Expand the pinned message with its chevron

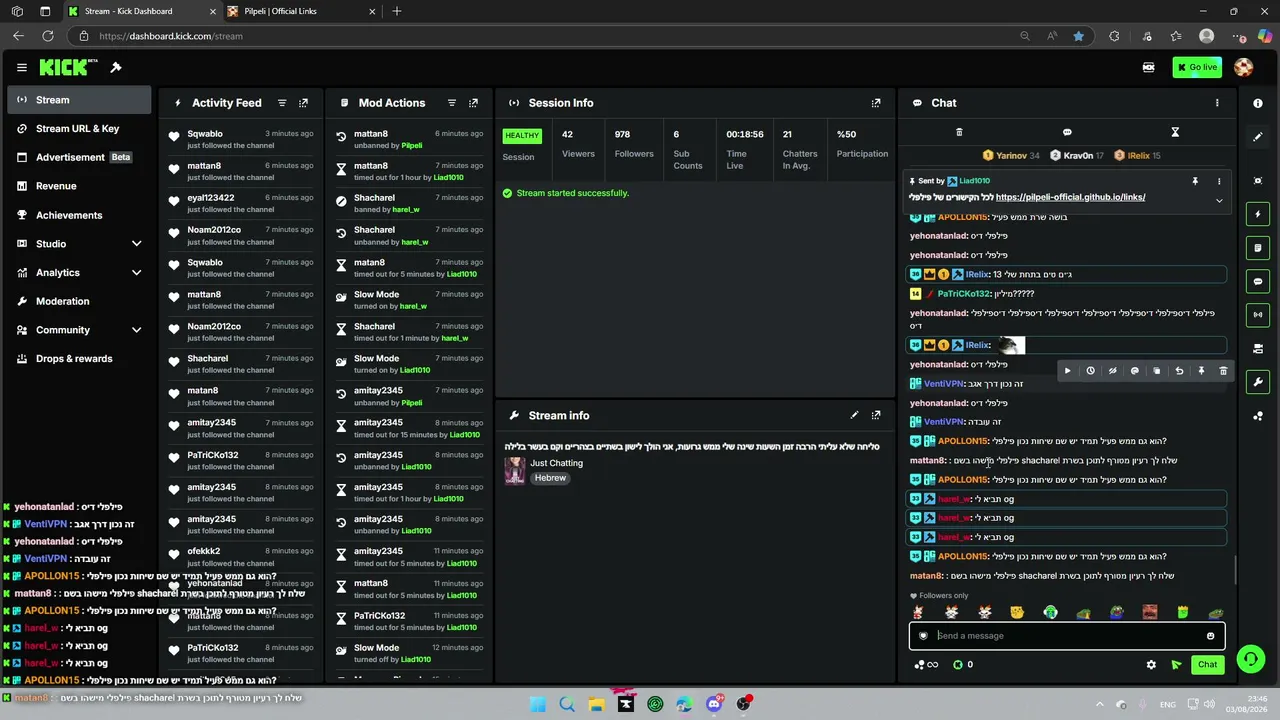click(1219, 200)
